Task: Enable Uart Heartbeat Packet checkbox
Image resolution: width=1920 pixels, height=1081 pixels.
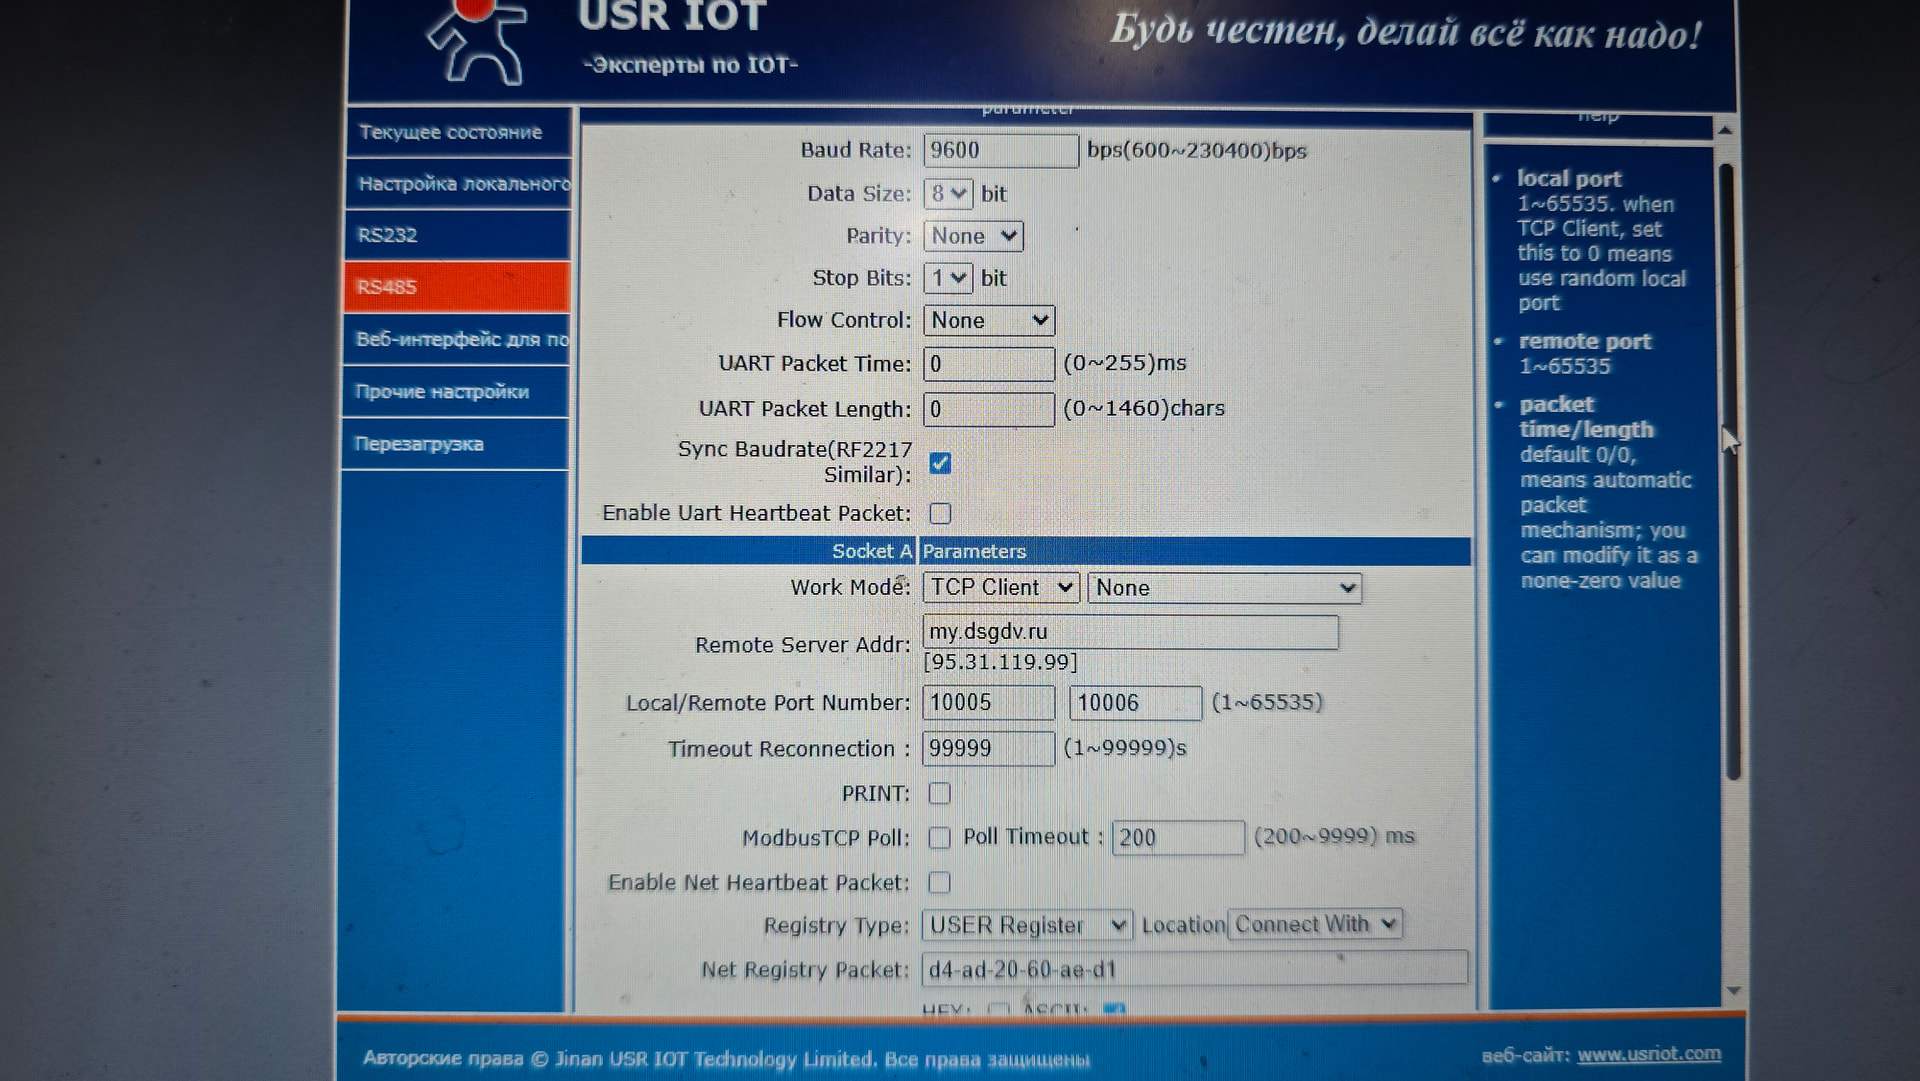Action: pos(940,514)
